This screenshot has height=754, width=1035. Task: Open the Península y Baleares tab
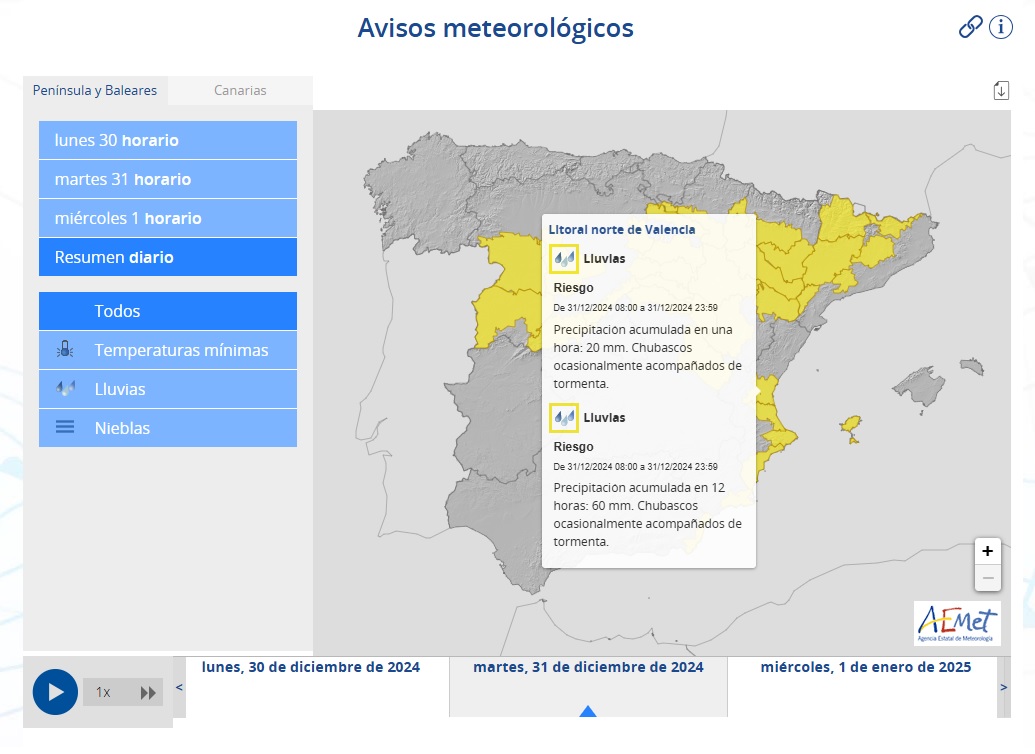coord(96,90)
